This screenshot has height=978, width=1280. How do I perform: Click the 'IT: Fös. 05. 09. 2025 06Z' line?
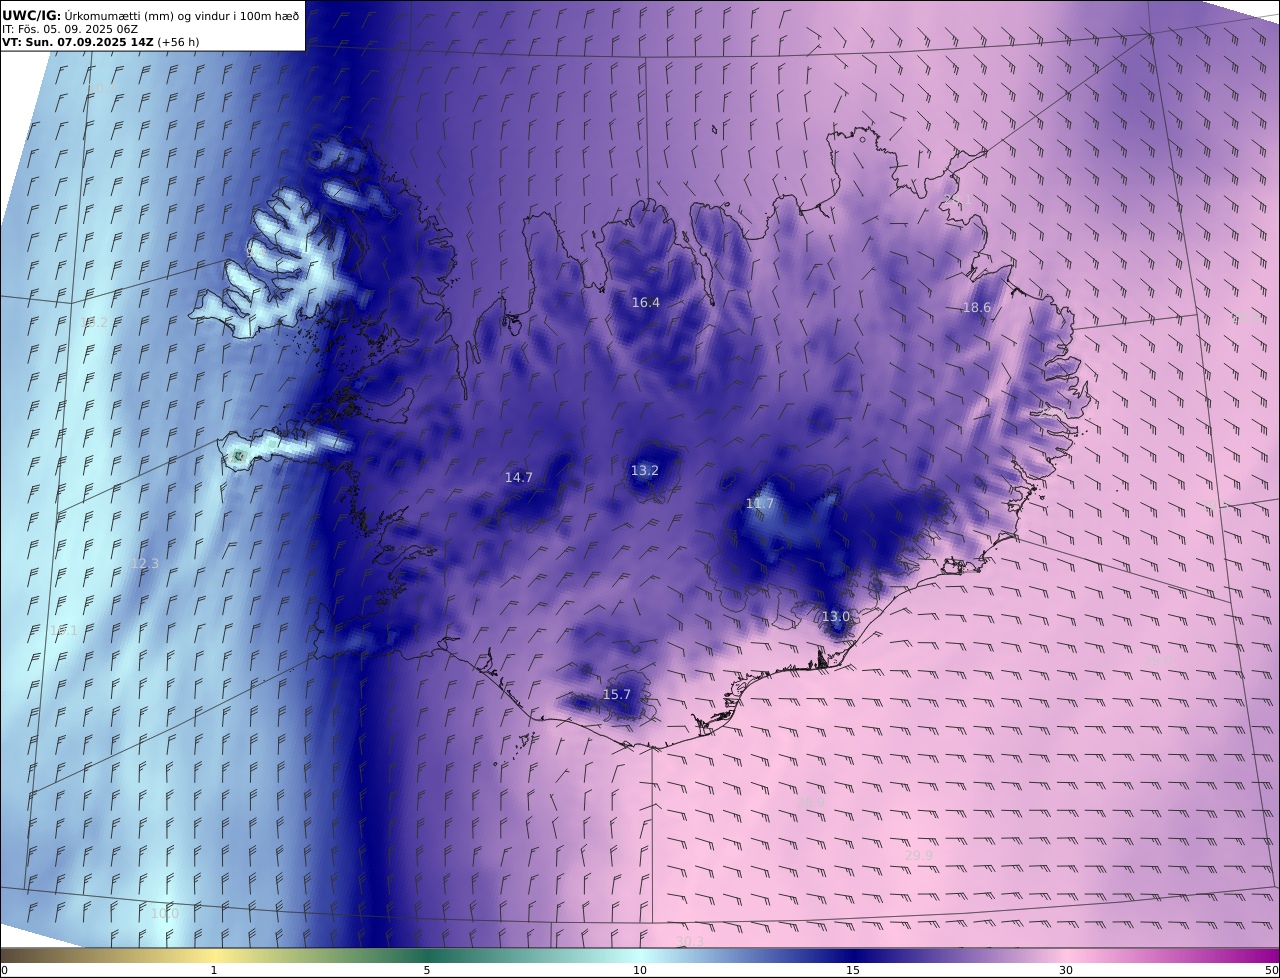pos(70,29)
